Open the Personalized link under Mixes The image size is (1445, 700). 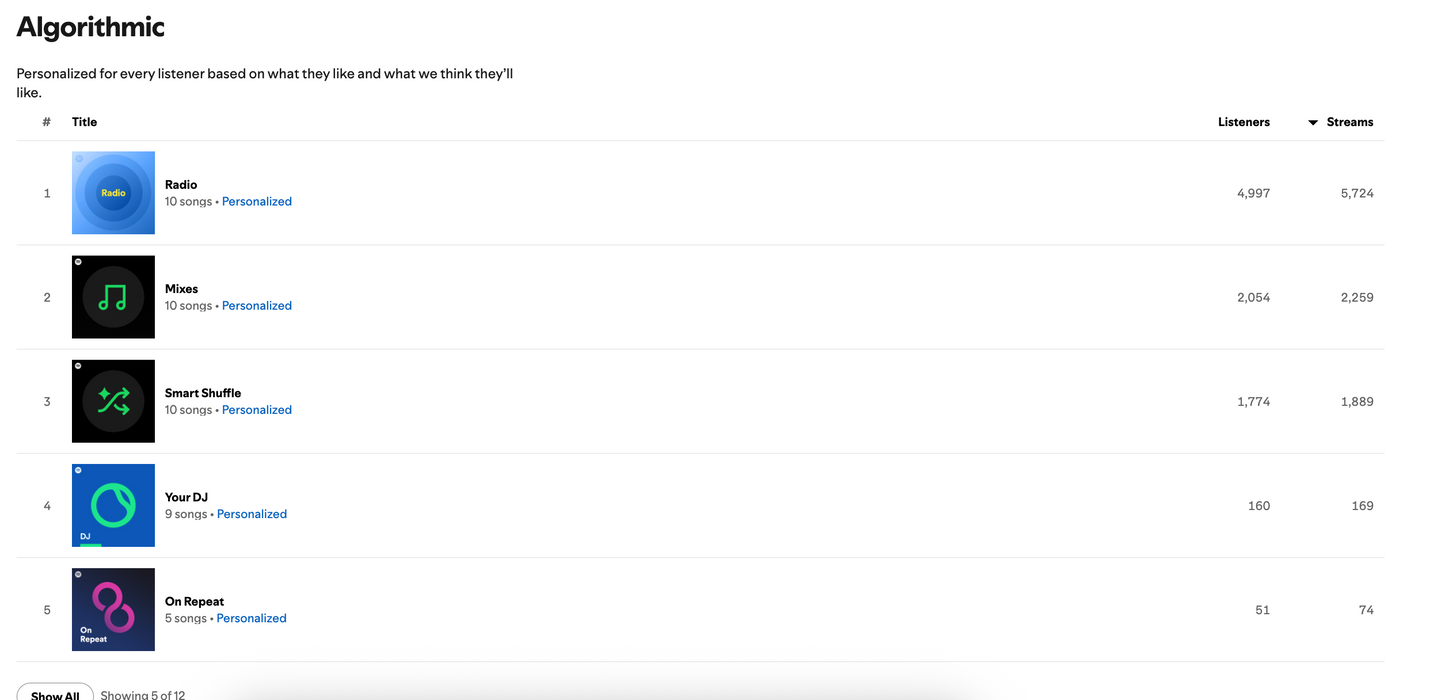point(257,305)
